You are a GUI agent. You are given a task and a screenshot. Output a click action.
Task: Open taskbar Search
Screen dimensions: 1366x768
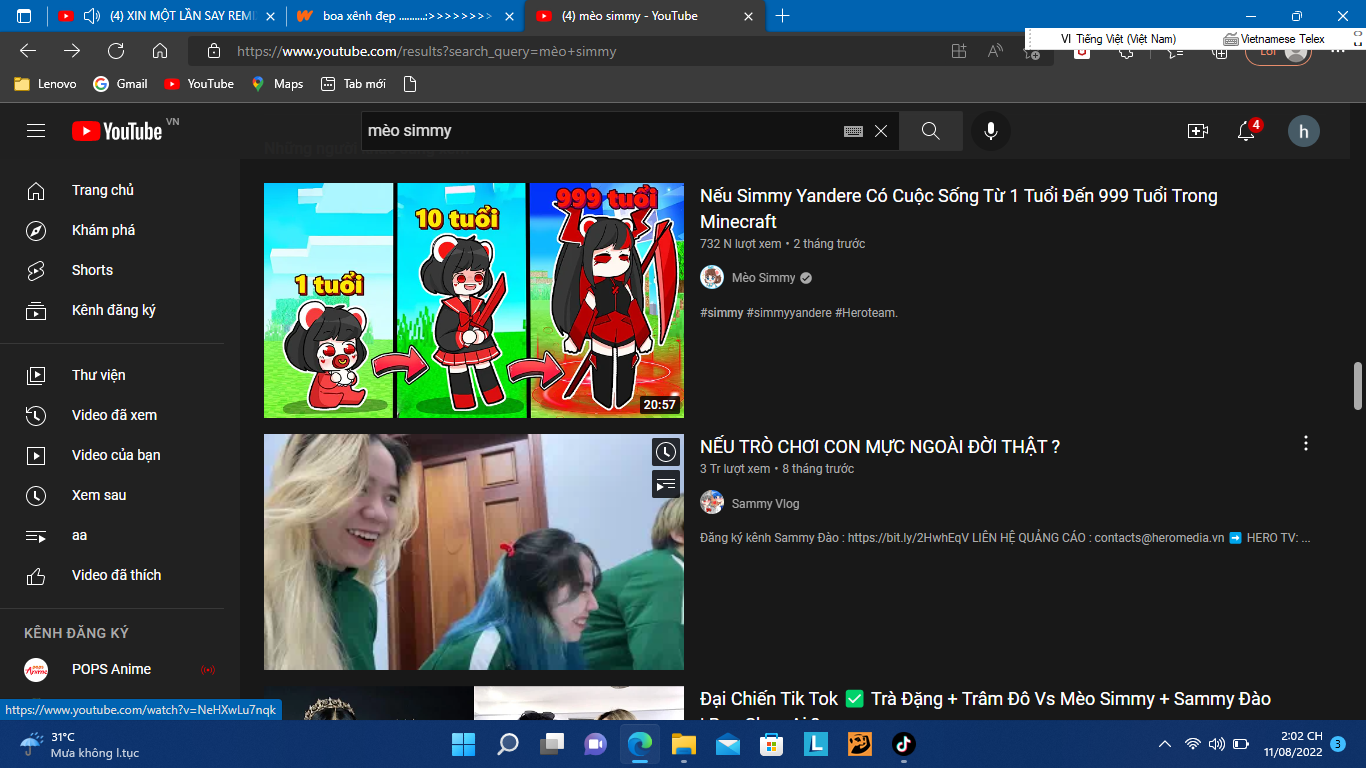click(x=508, y=744)
